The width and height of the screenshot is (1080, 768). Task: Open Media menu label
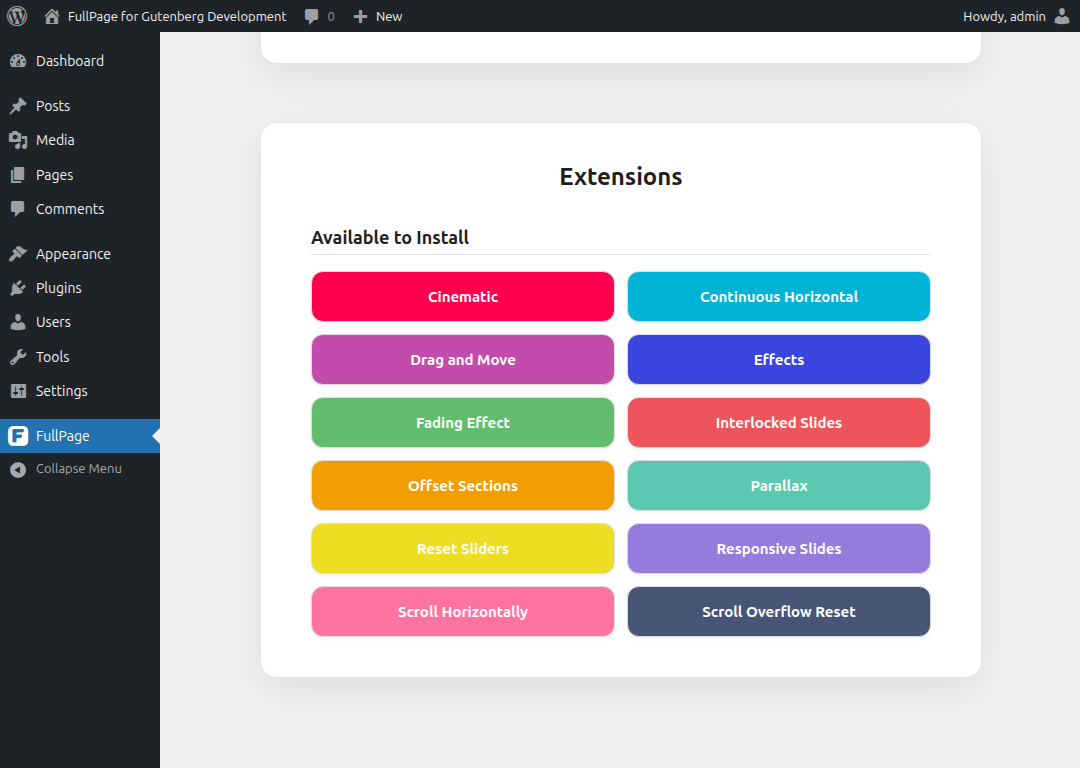point(55,140)
